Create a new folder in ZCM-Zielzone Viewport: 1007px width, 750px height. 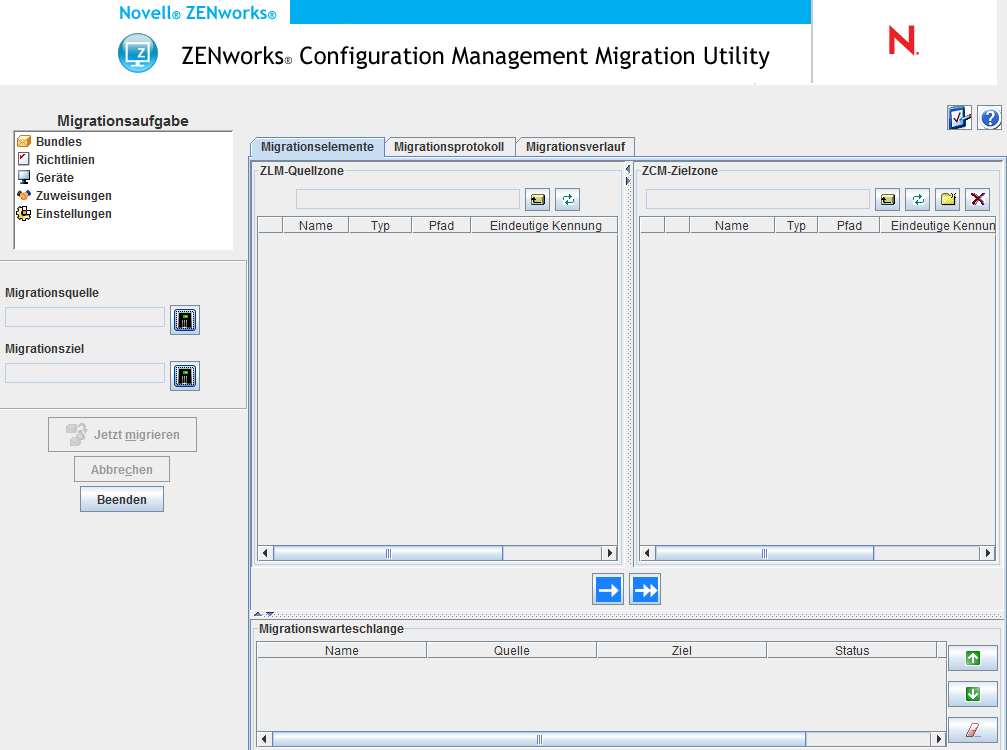tap(947, 199)
